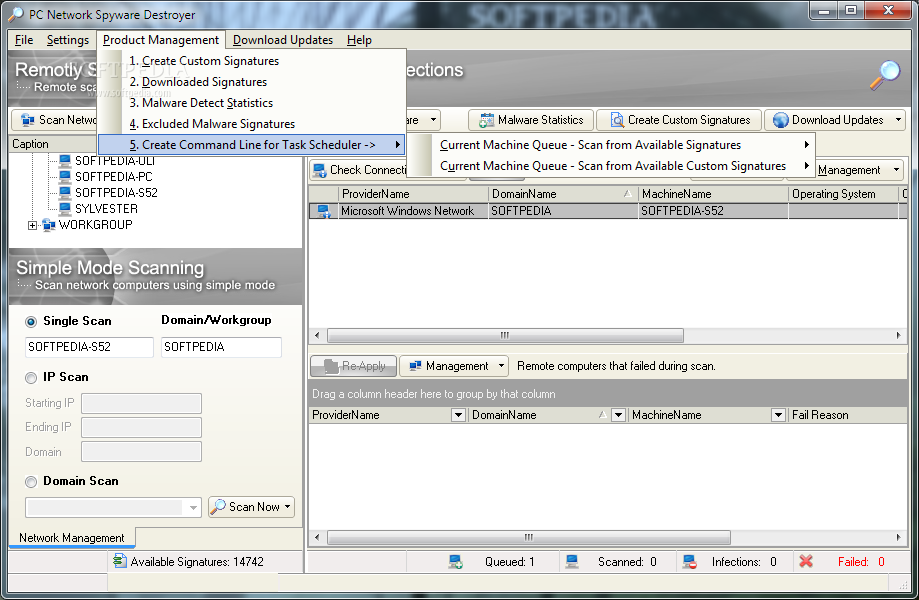Select the Single Scan radio button
Viewport: 919px width, 600px height.
pyautogui.click(x=31, y=322)
